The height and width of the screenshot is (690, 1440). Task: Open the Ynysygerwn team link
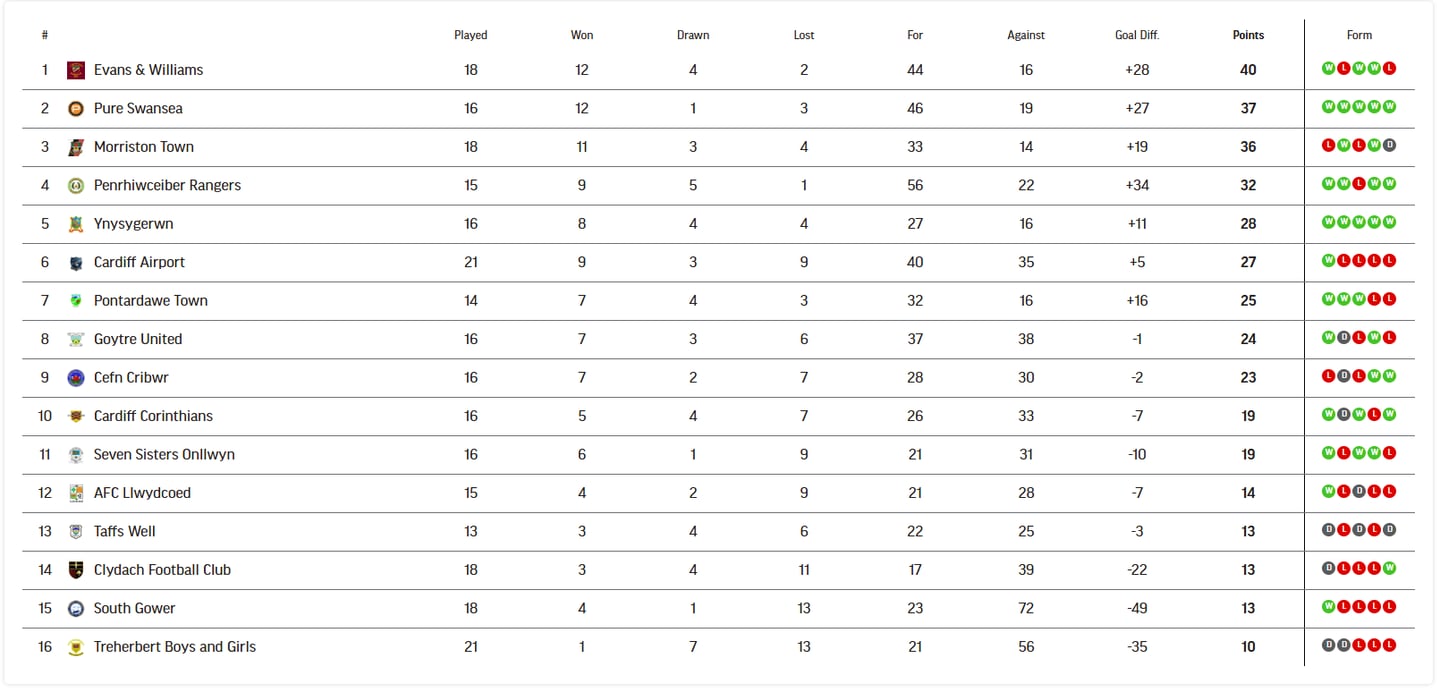click(x=133, y=224)
